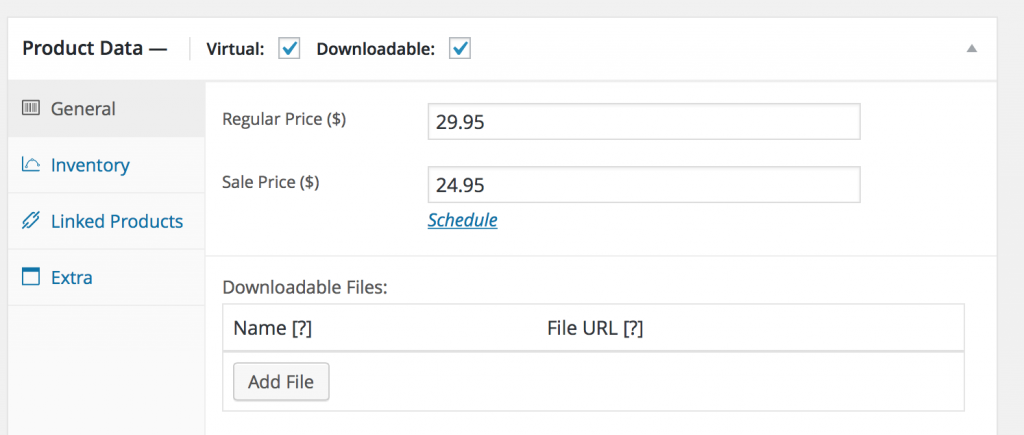Screen dimensions: 1024x435
Task: Click the Add File button
Action: click(281, 381)
